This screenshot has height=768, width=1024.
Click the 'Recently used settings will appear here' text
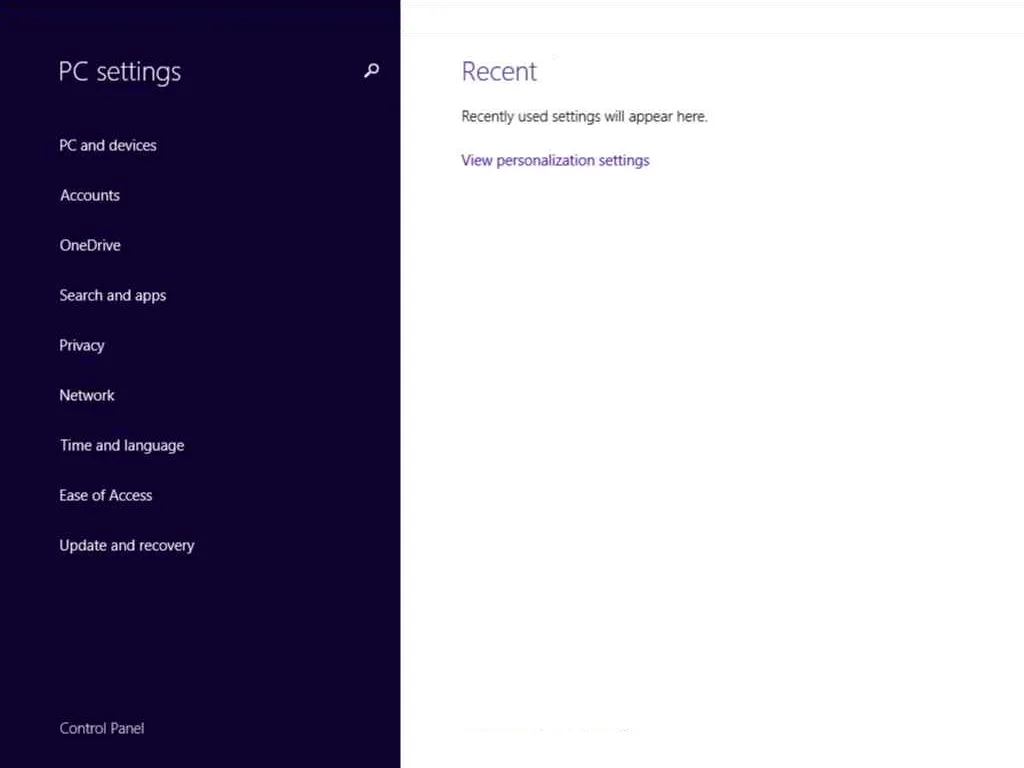point(584,116)
